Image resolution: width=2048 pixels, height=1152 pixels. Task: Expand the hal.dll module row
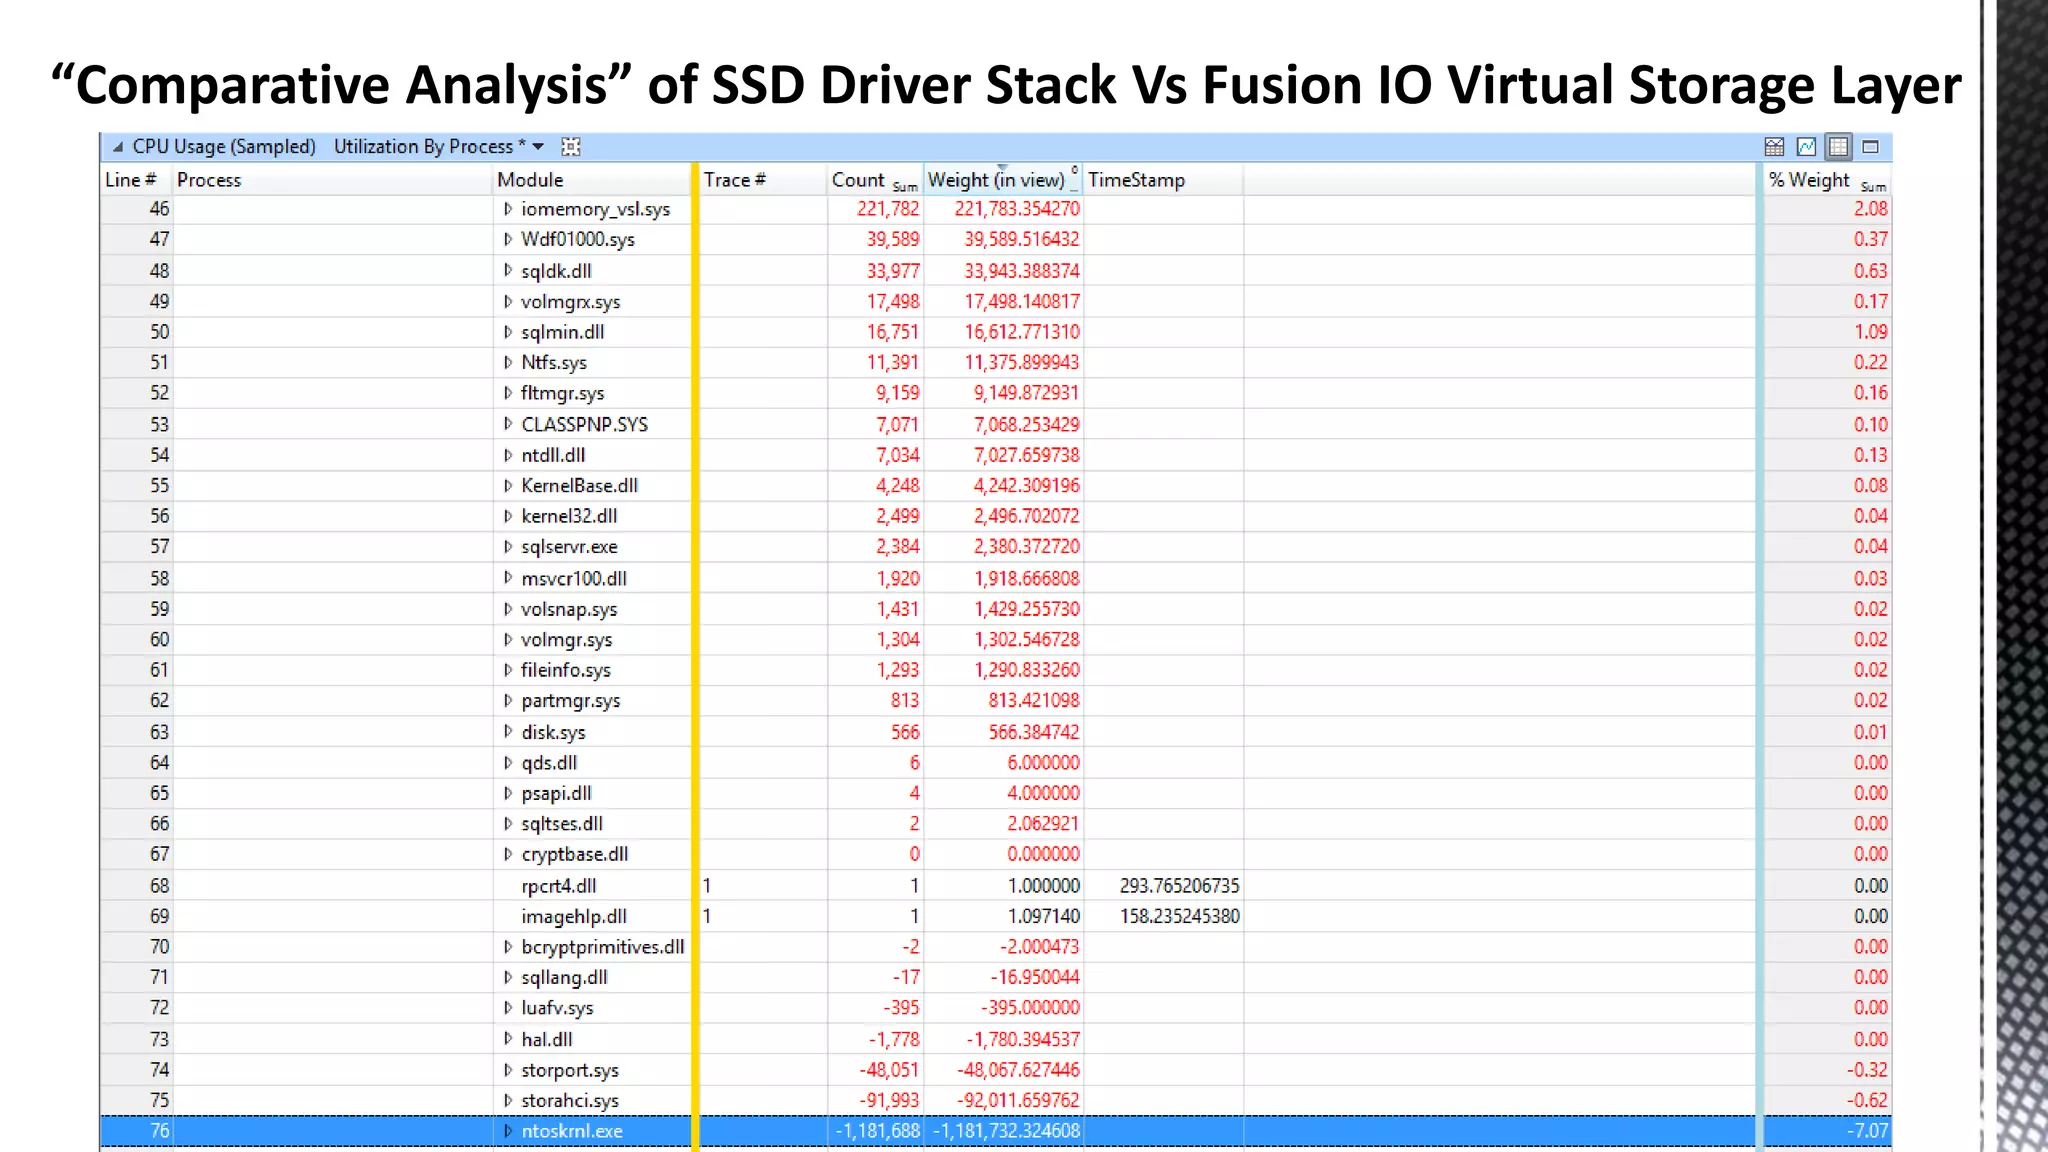(x=508, y=1039)
